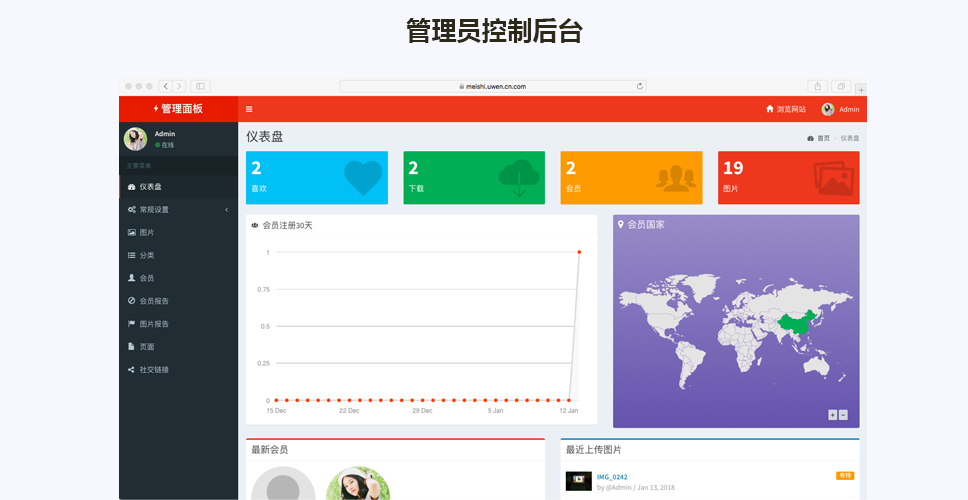Click the IMG_0242 video thumbnail

(578, 481)
